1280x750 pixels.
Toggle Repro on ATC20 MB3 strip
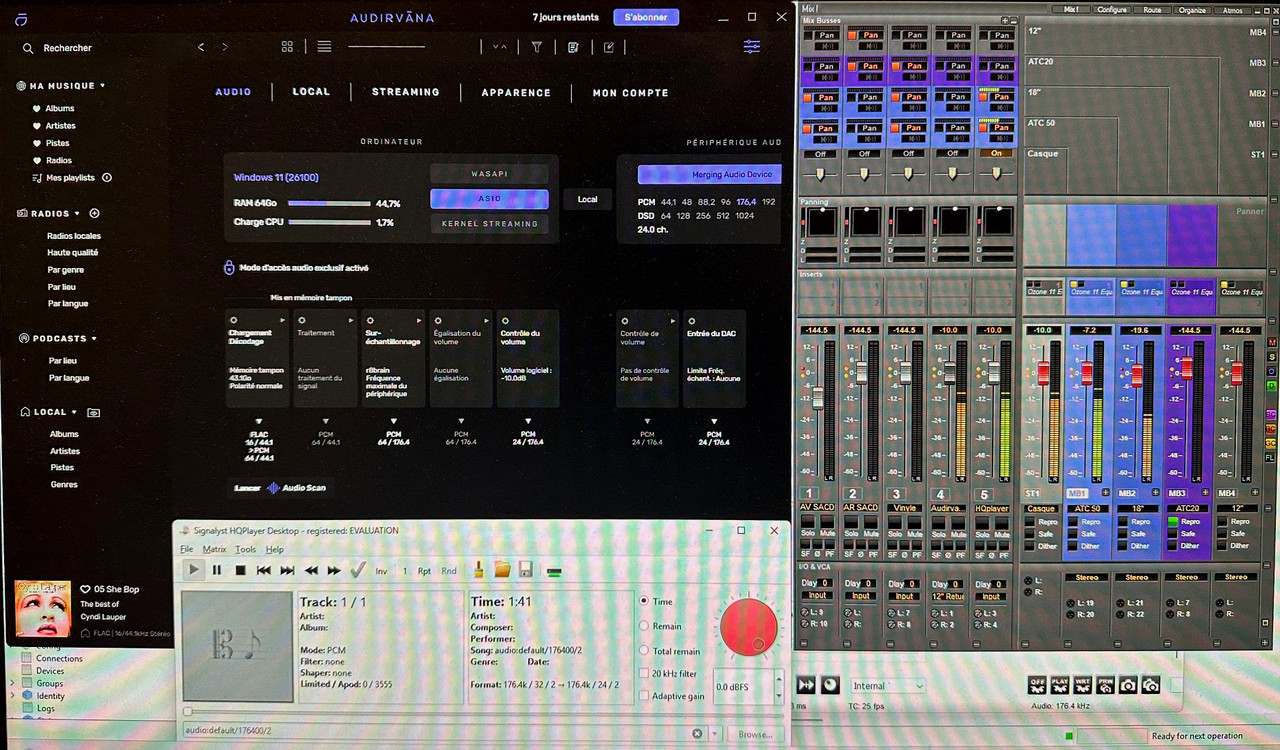[1174, 521]
